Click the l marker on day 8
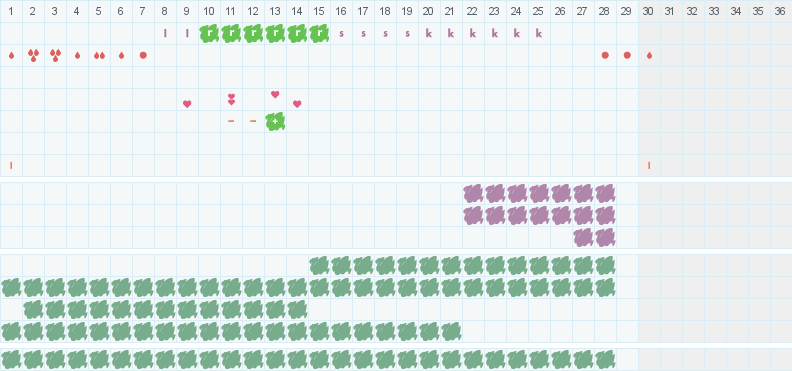The width and height of the screenshot is (792, 371). point(165,34)
